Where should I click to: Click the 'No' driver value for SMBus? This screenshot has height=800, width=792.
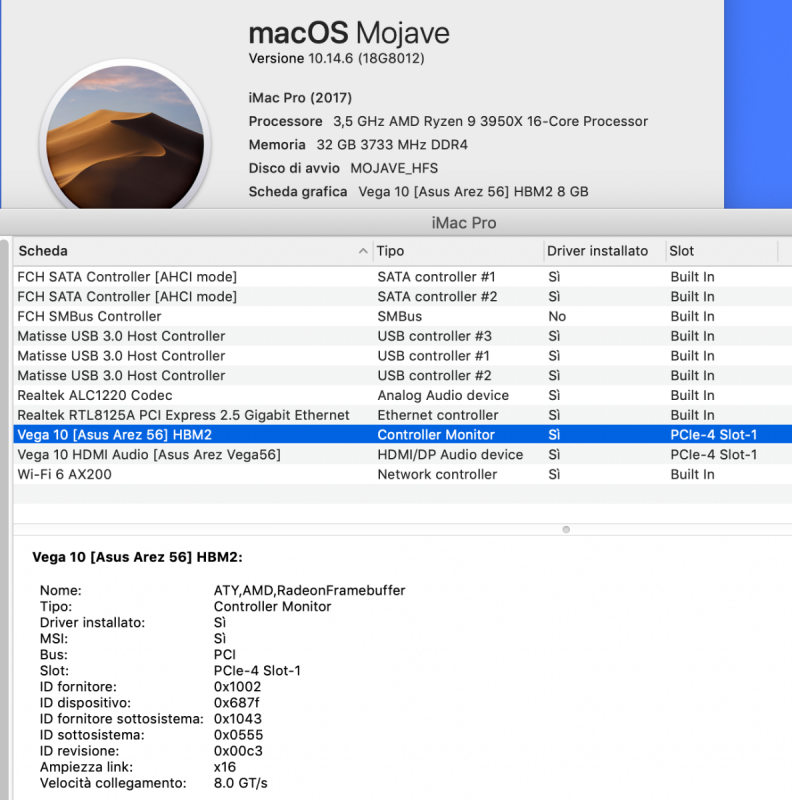[x=557, y=317]
